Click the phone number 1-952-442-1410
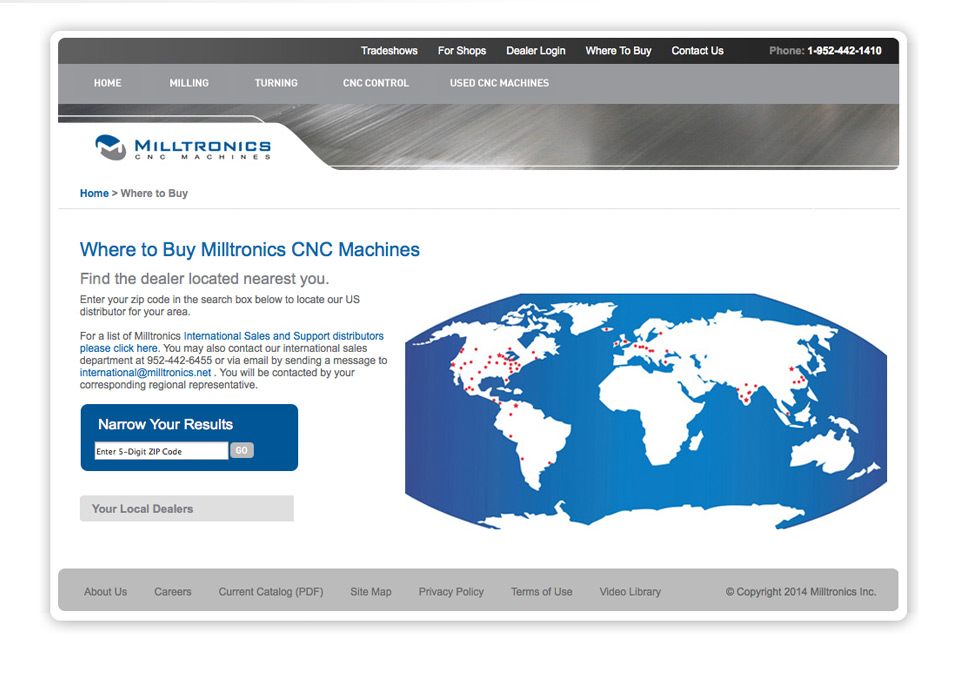 844,51
